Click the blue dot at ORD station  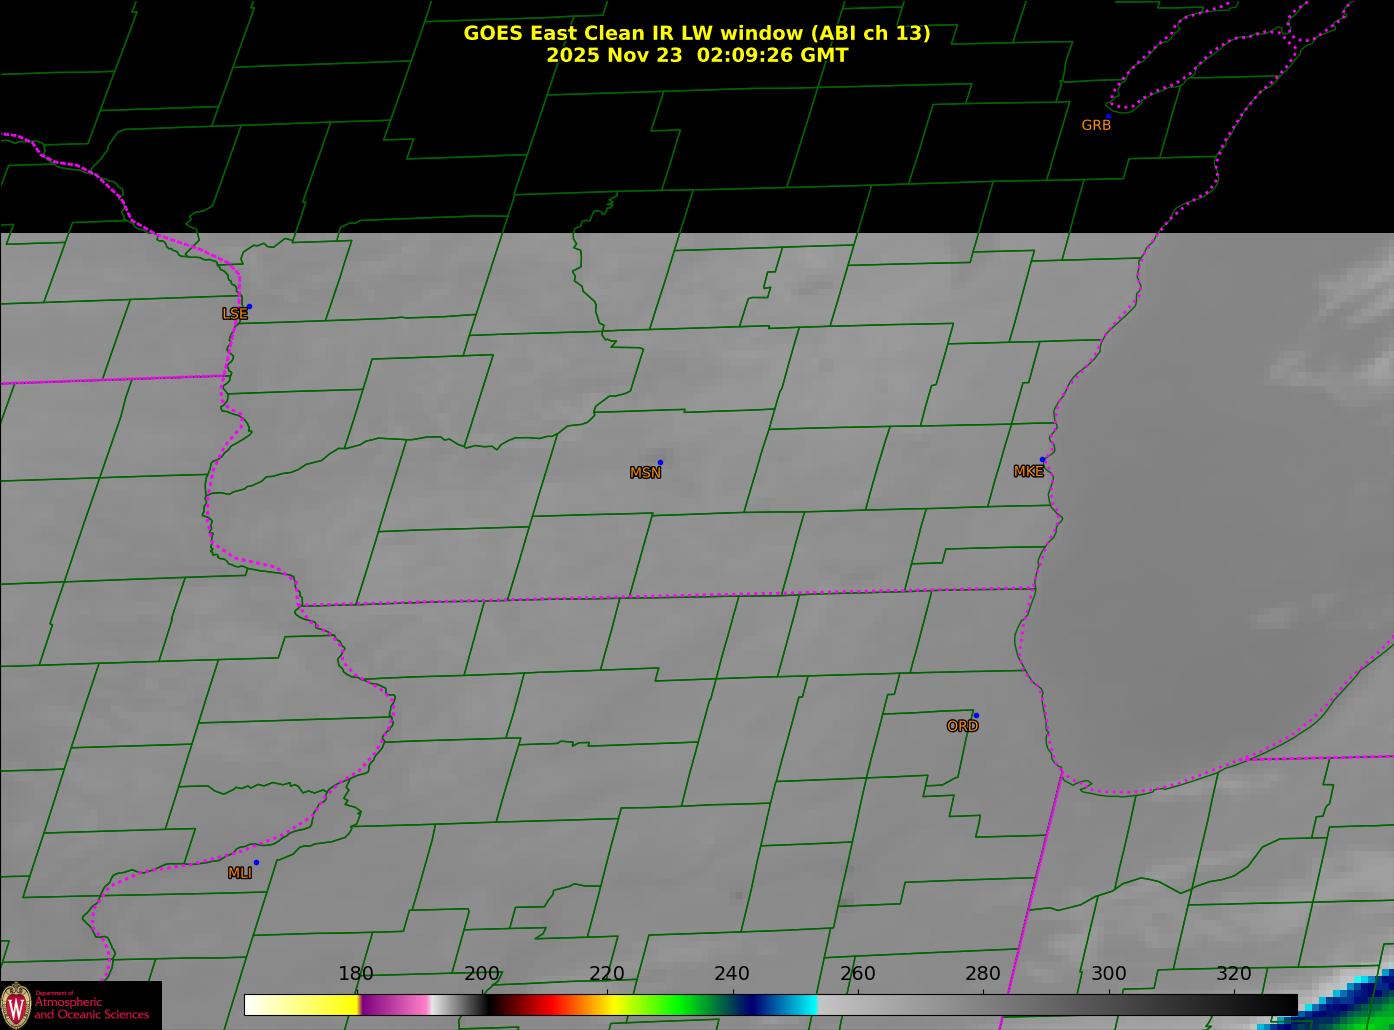pyautogui.click(x=976, y=716)
